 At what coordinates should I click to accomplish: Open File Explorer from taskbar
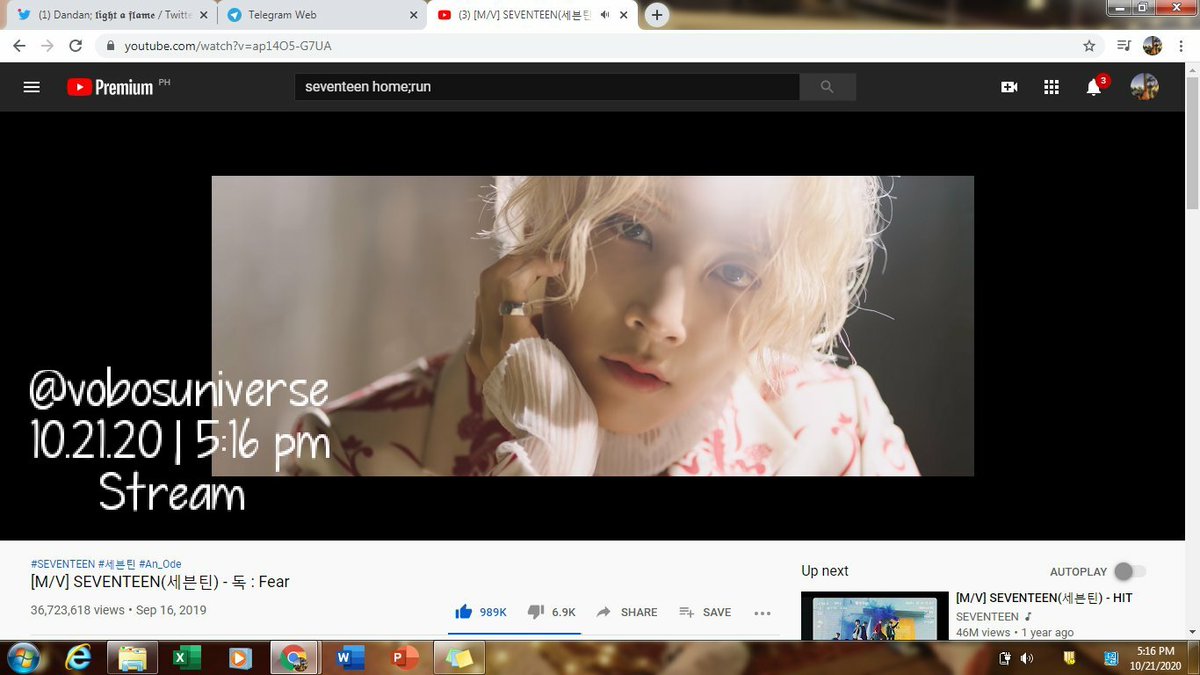(x=131, y=658)
